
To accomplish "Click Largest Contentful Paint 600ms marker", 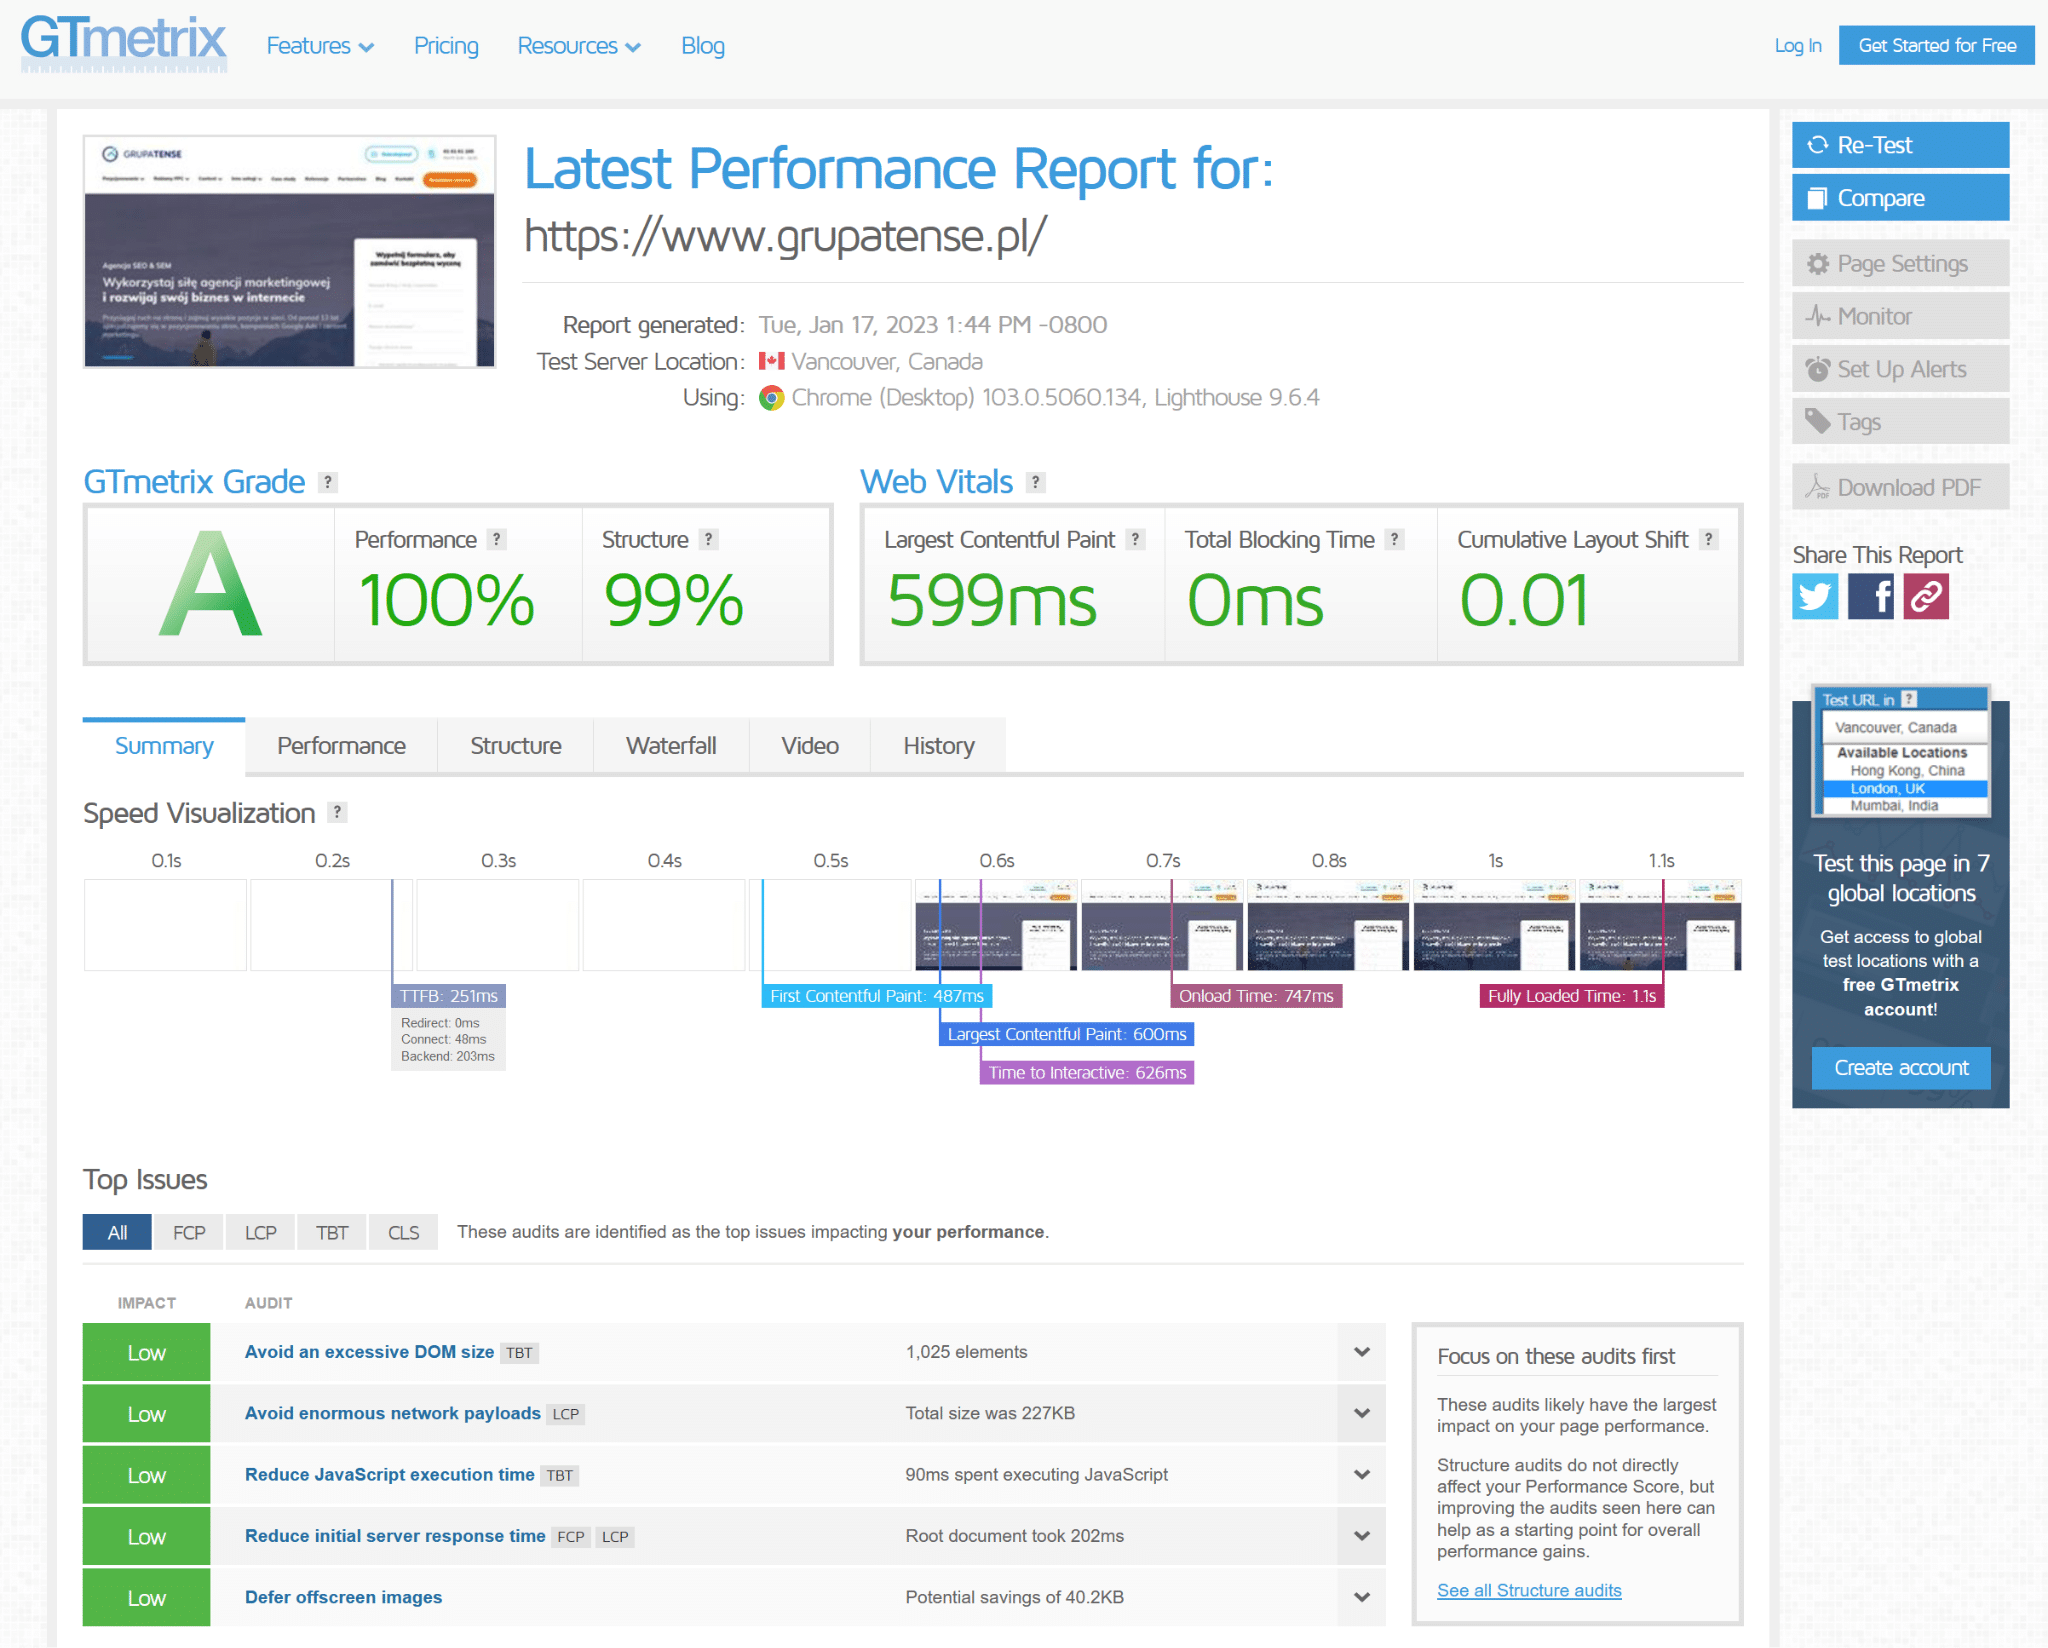I will click(x=1067, y=1034).
